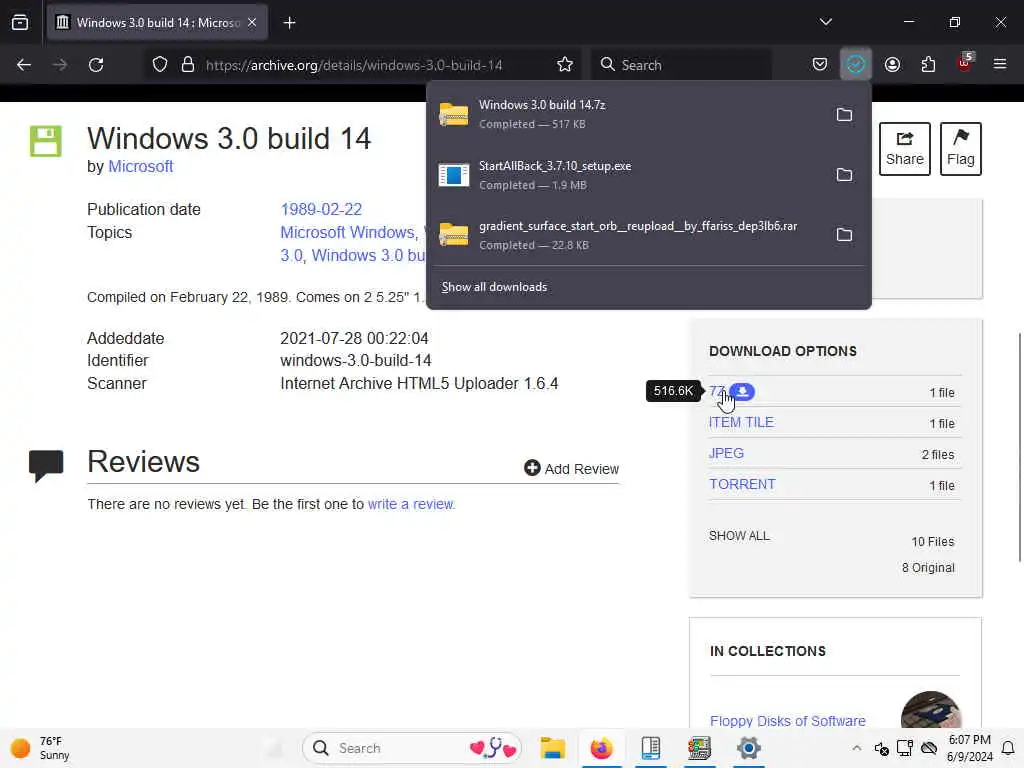
Task: Open the ITEM TILE download option
Action: coord(741,423)
